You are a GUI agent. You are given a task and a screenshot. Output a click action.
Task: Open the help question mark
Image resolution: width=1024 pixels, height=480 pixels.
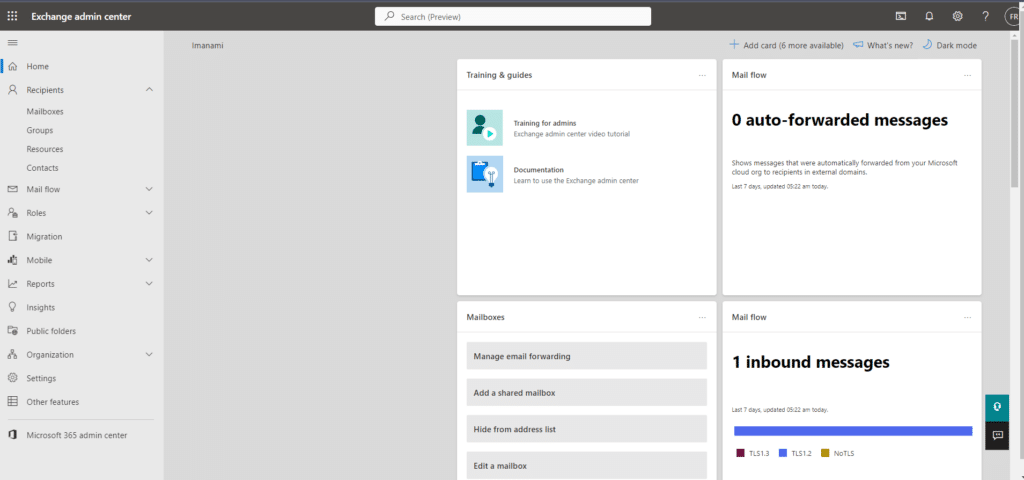(x=986, y=16)
